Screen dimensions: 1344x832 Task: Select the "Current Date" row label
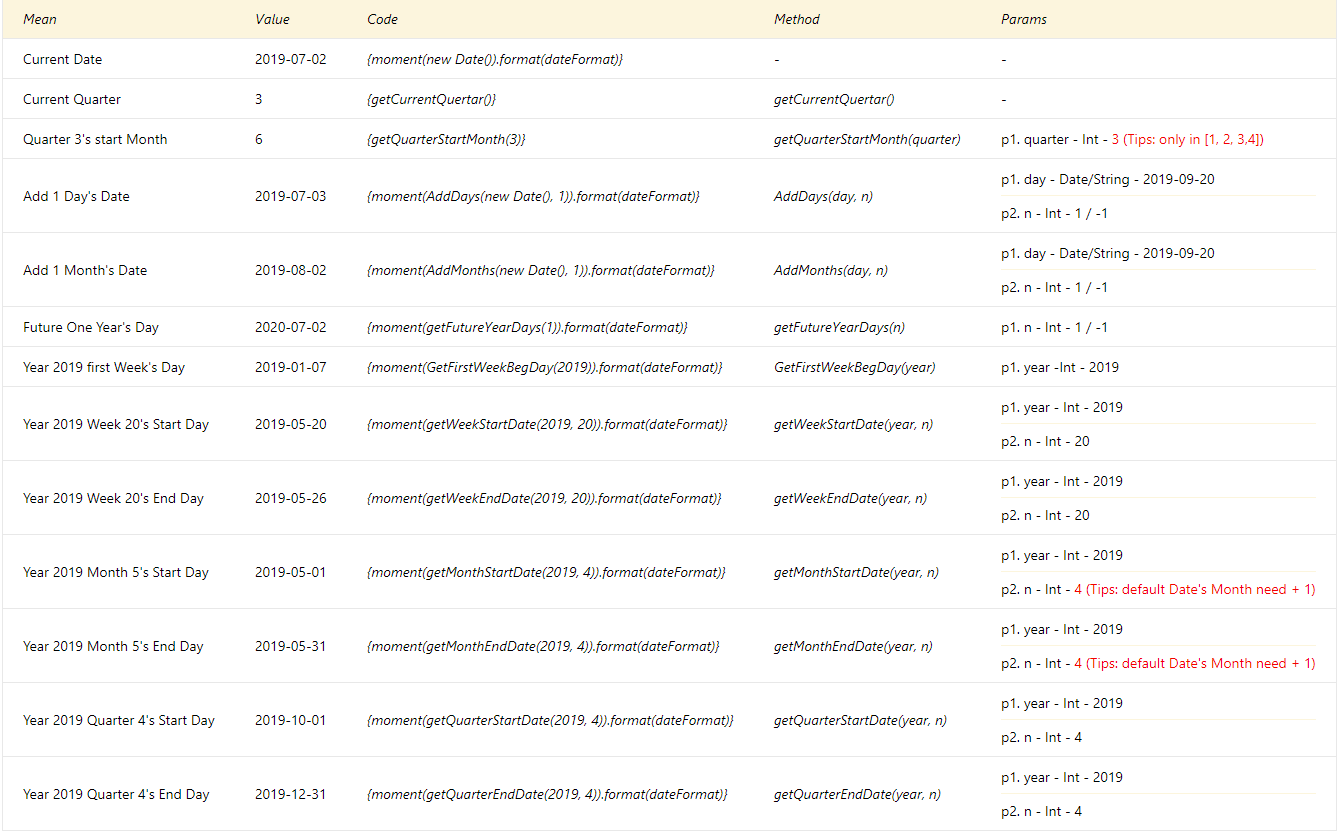63,59
